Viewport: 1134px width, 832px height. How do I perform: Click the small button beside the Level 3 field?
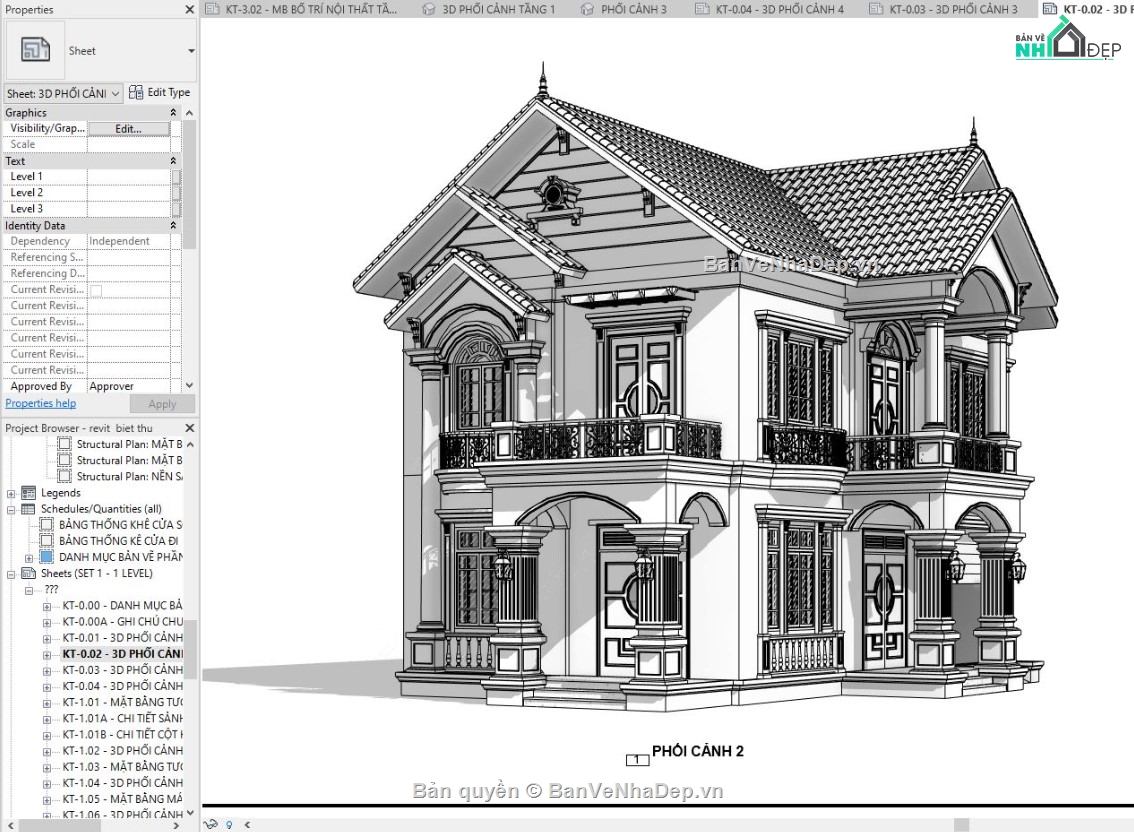click(x=176, y=208)
